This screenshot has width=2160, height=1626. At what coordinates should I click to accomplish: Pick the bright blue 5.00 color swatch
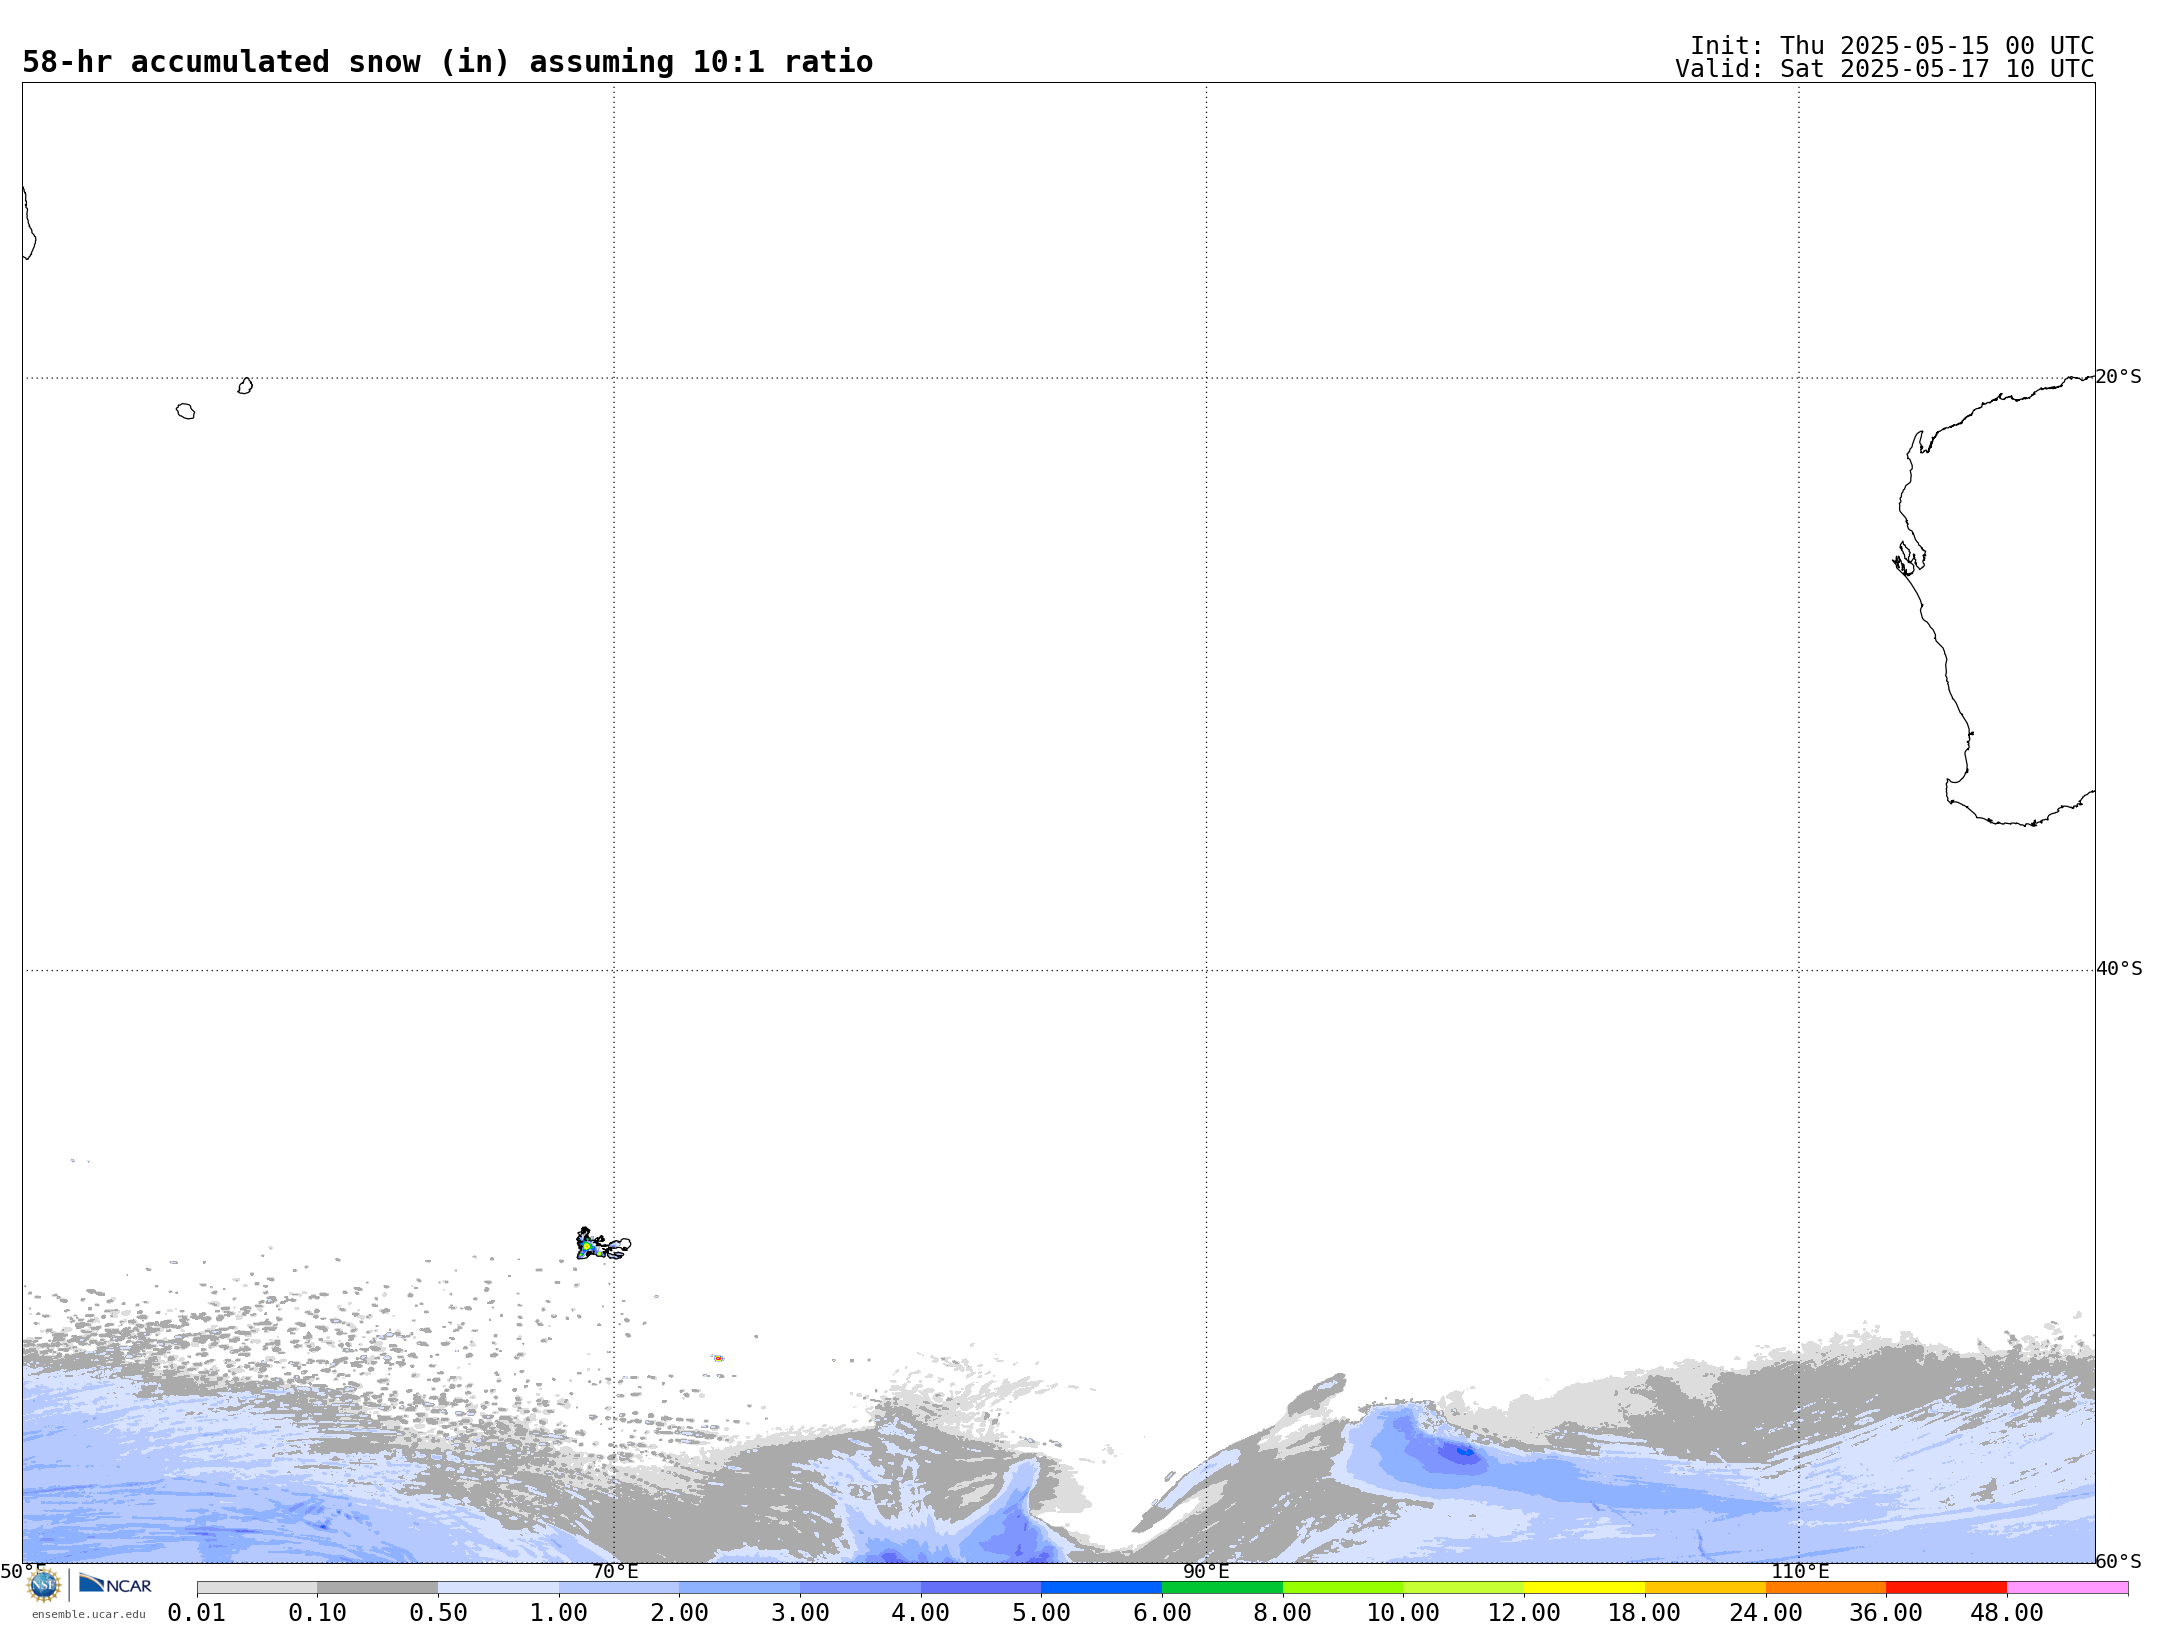(x=1101, y=1588)
